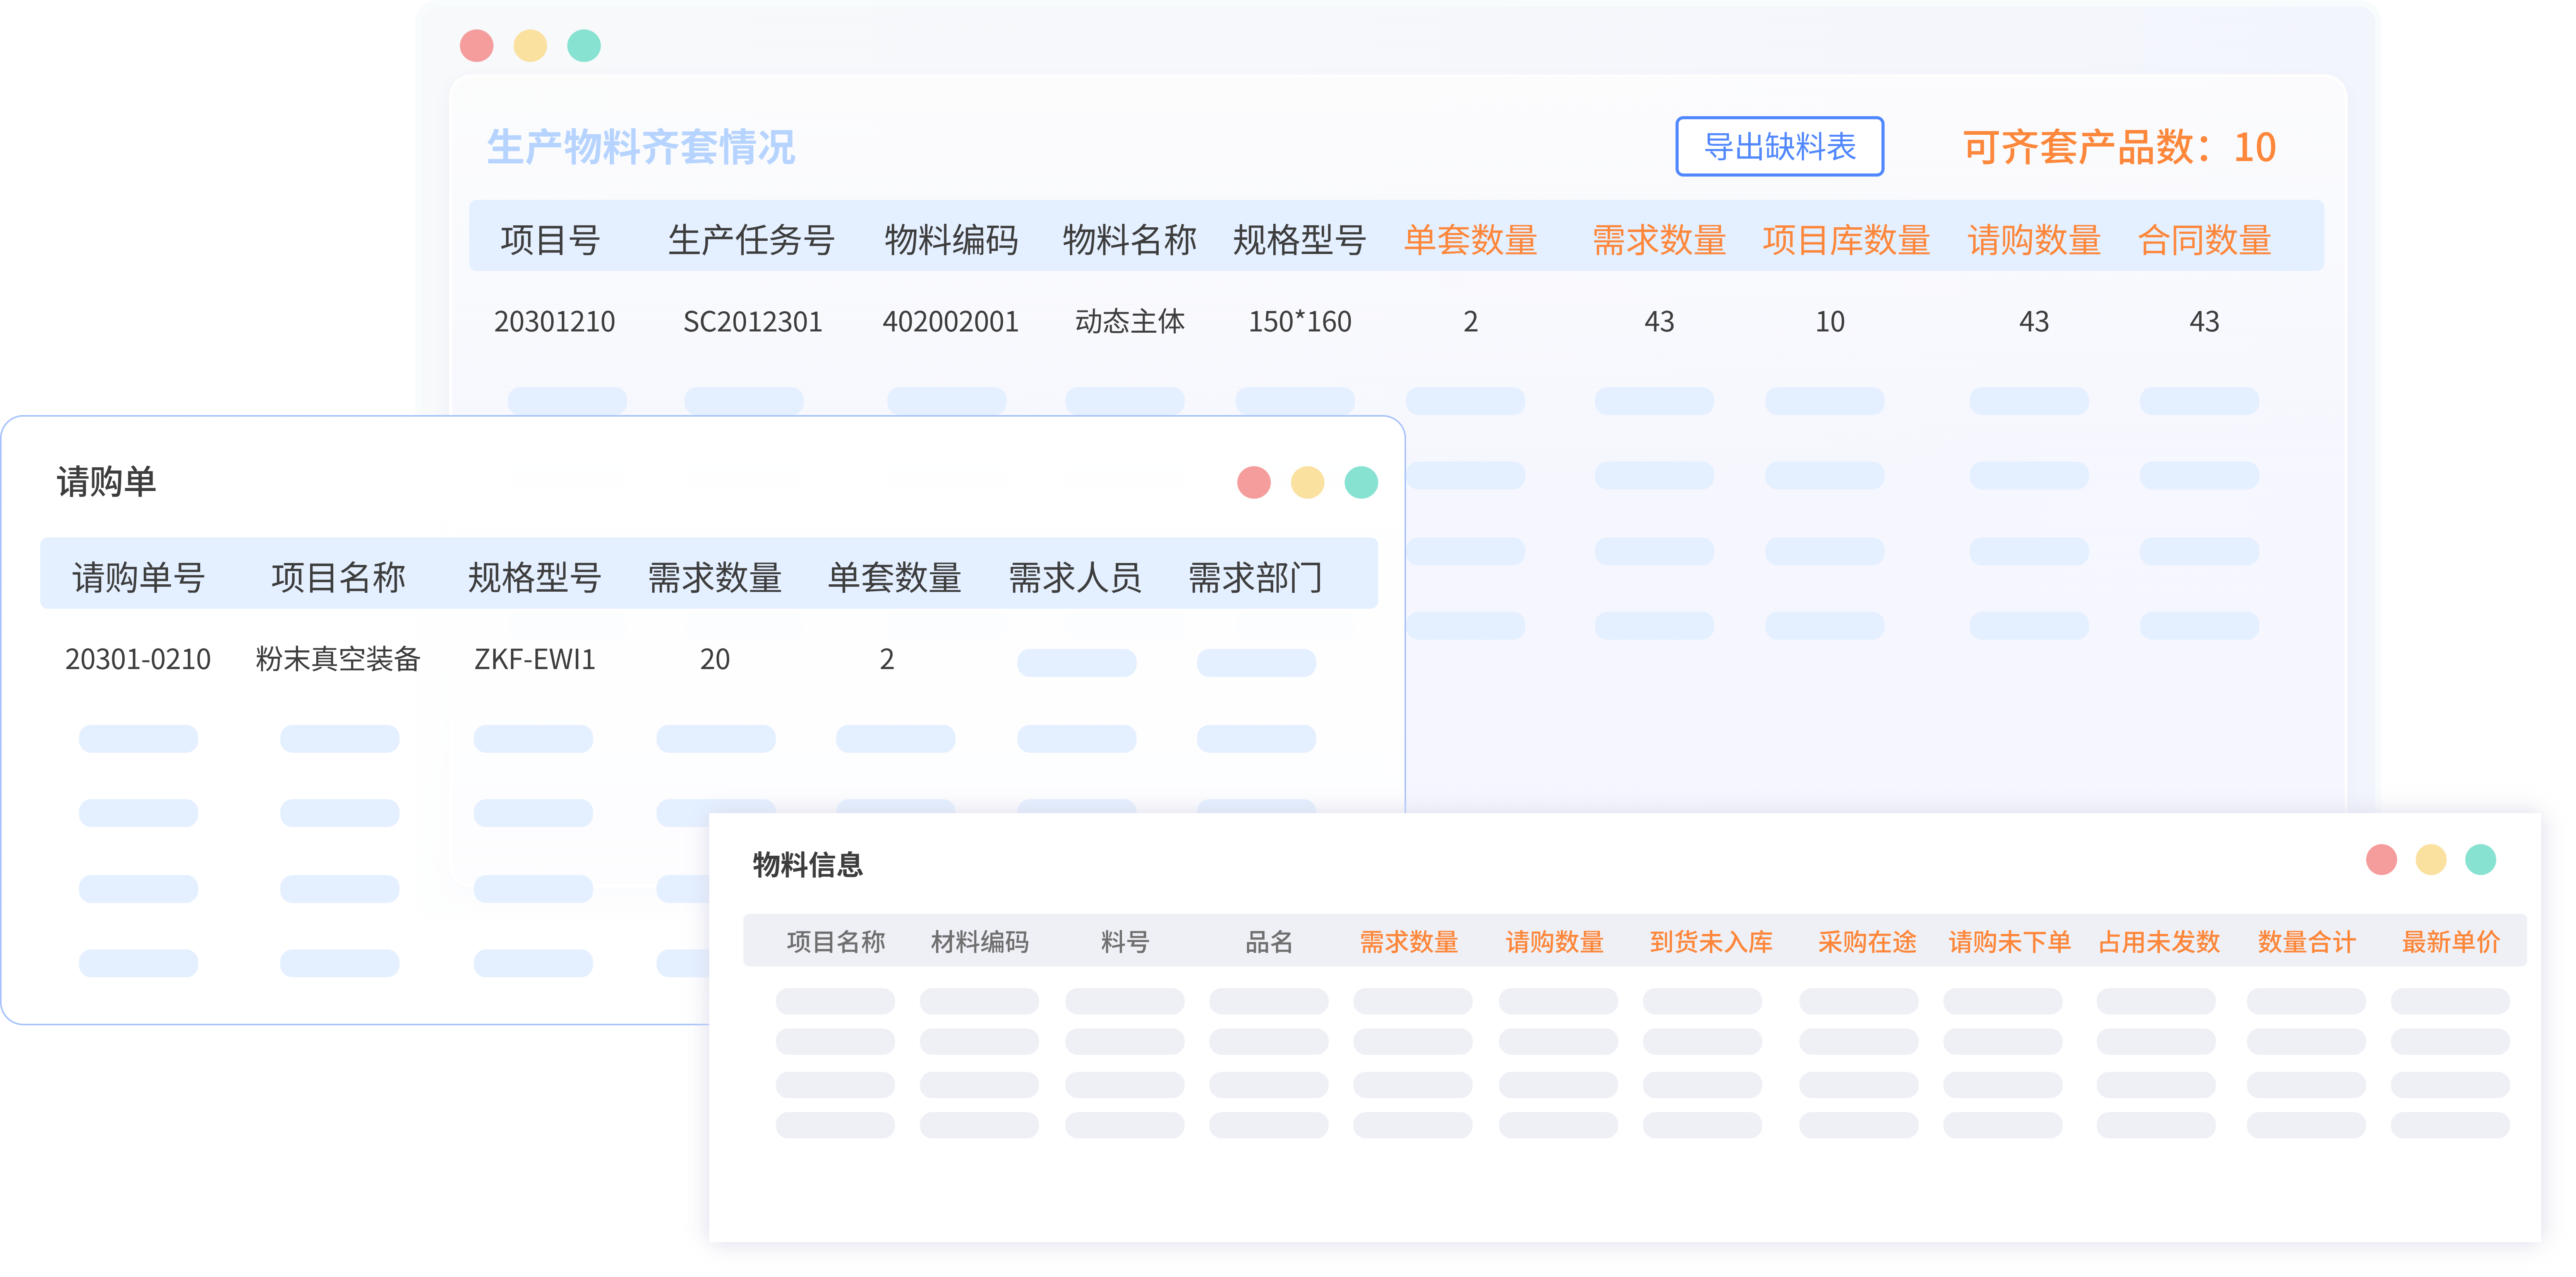
Task: Click the 生产物料齐套情况 title
Action: click(x=641, y=147)
